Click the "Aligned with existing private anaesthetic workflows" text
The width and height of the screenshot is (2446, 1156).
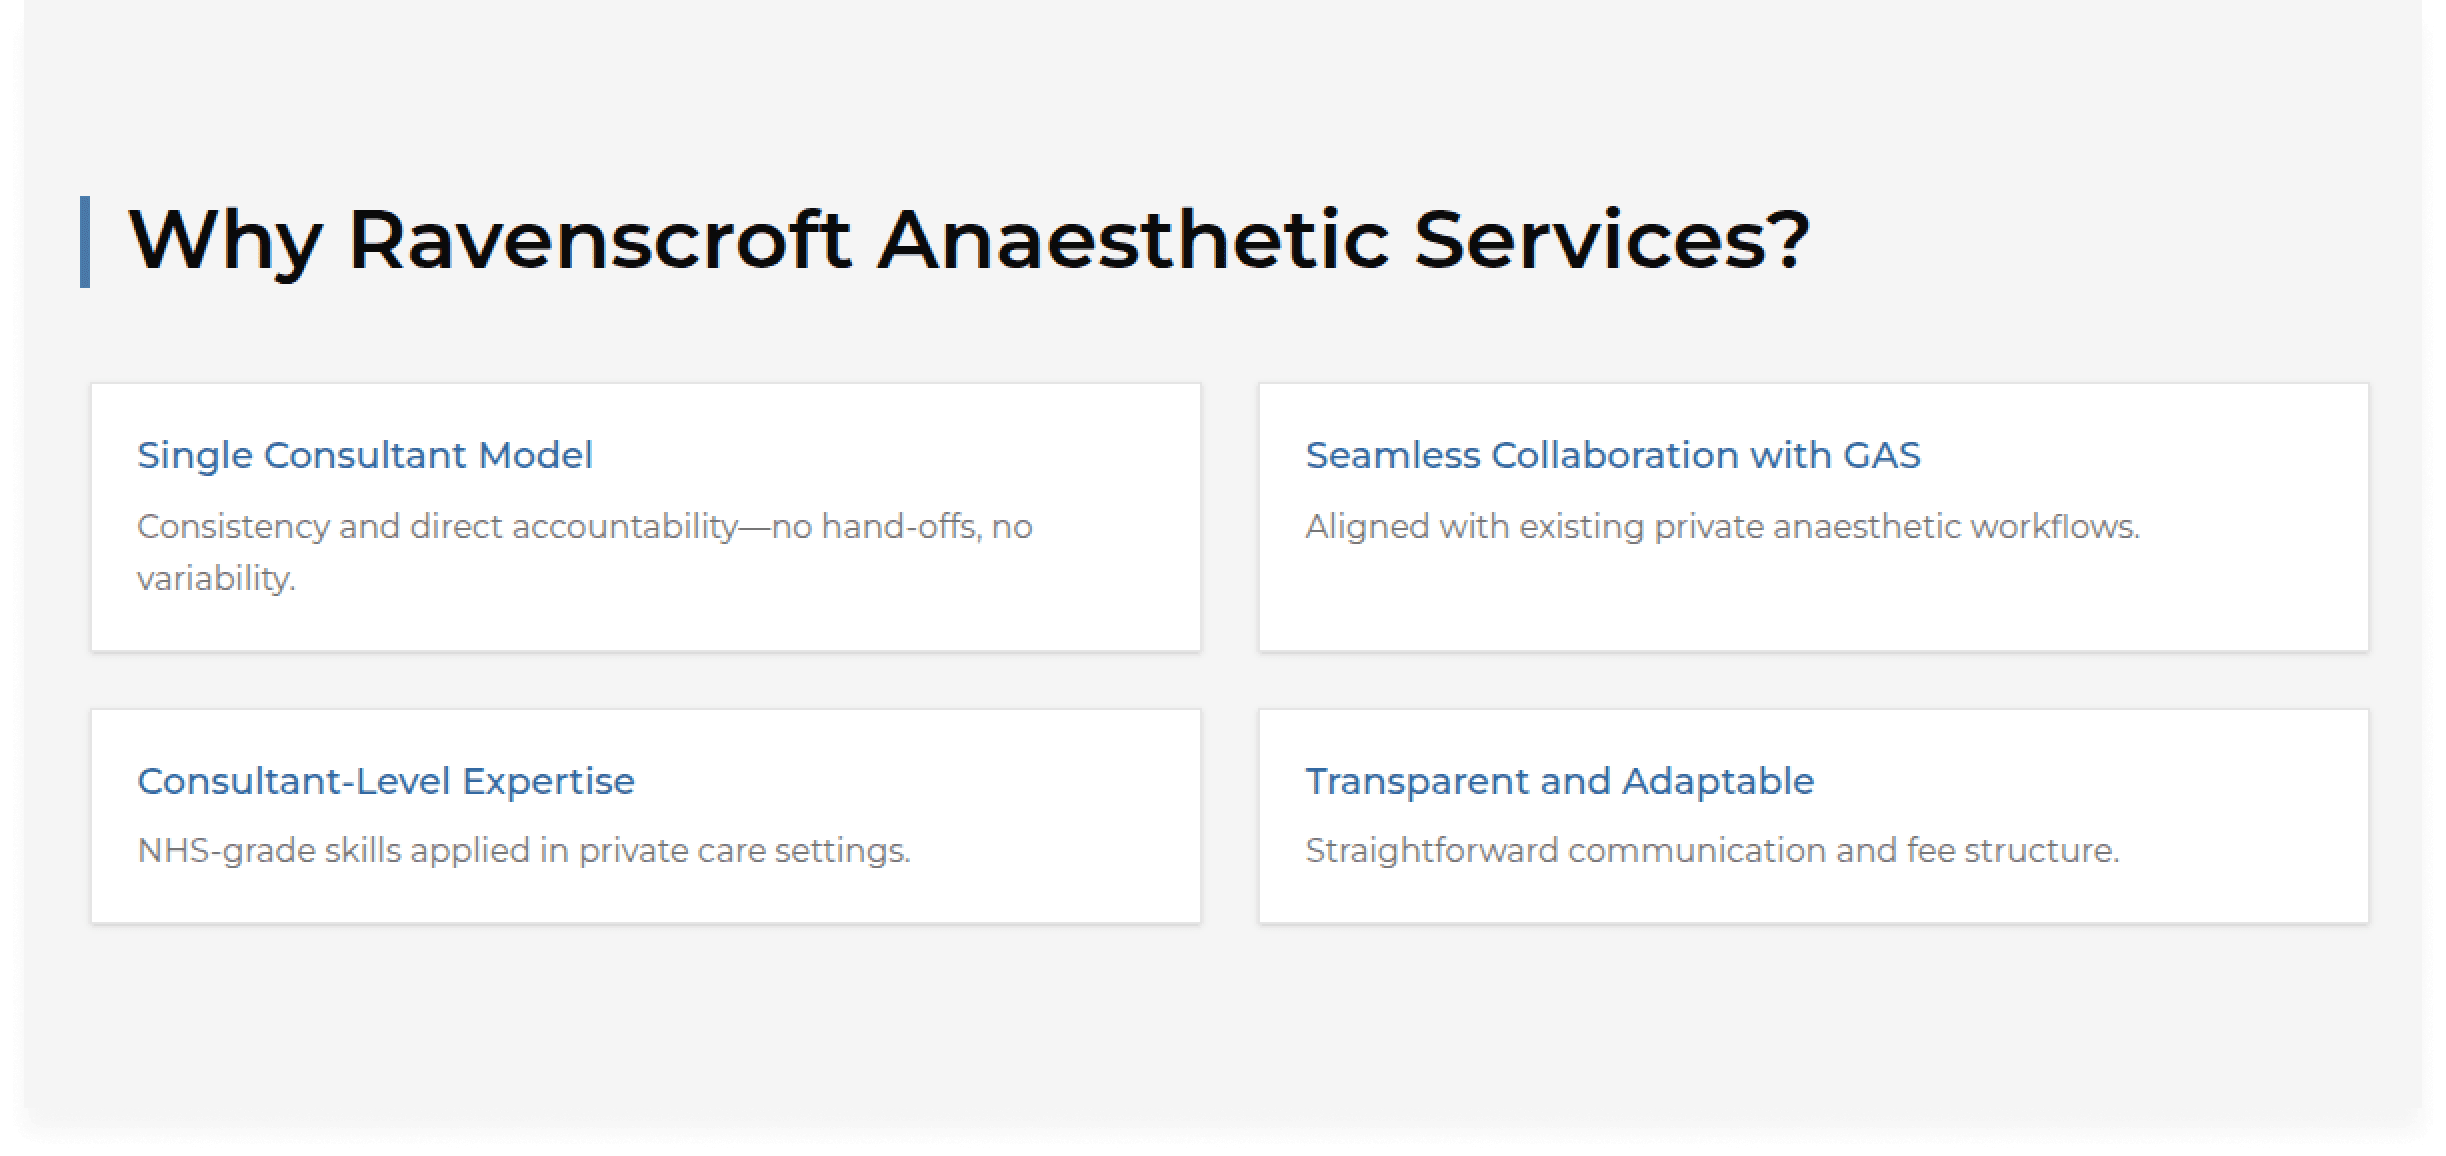pos(1722,527)
